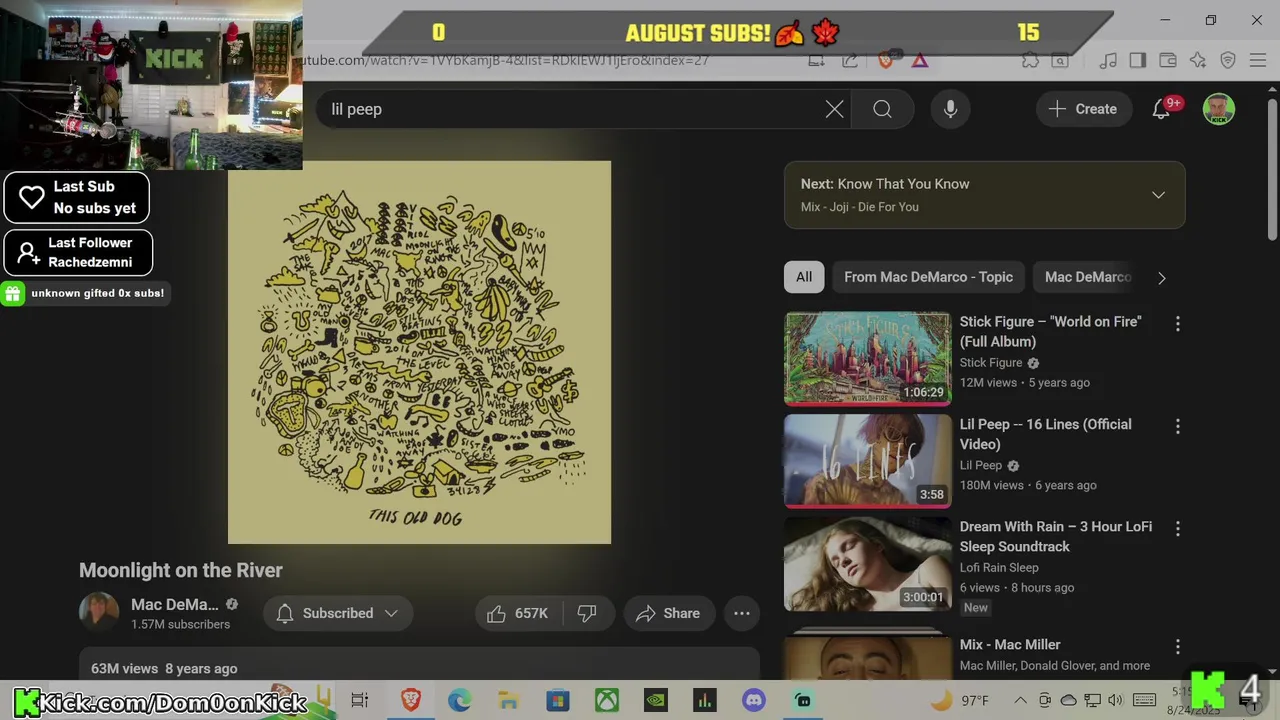Image resolution: width=1280 pixels, height=720 pixels.
Task: Click 'Lil Peep -- 16 Lines (Official Video)' title
Action: tap(1046, 434)
